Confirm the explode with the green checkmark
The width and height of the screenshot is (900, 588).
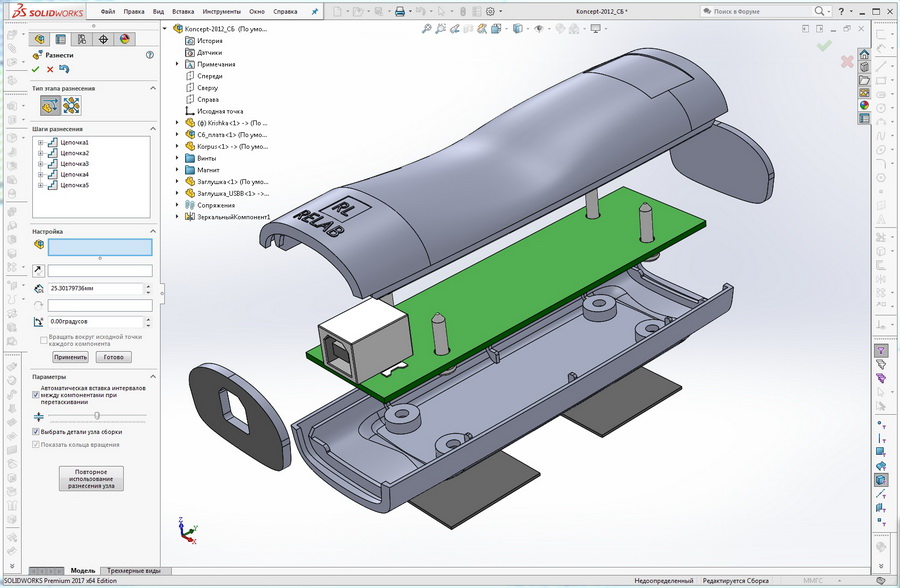[x=36, y=69]
